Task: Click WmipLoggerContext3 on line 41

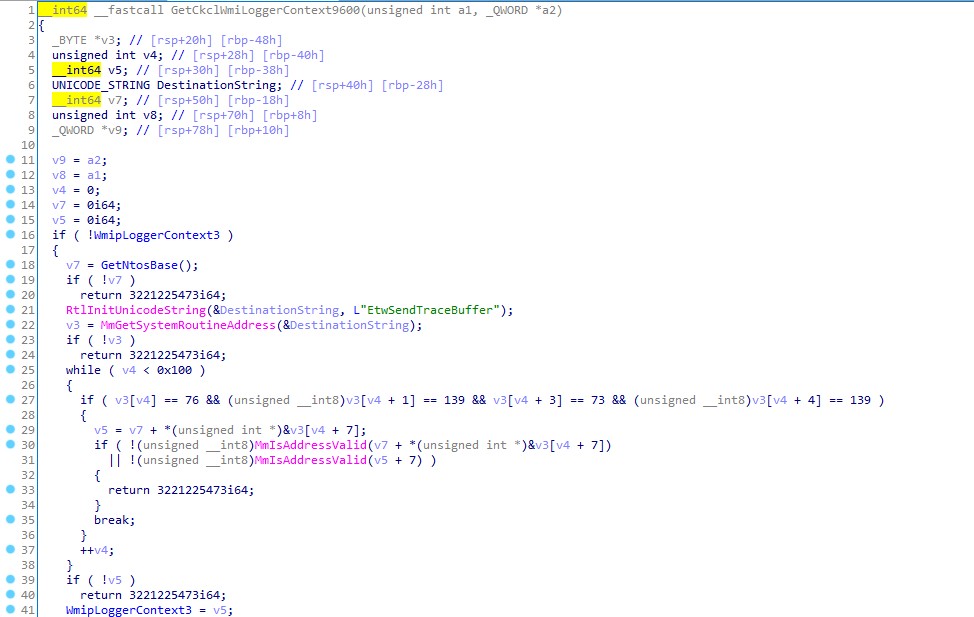Action: coord(129,610)
